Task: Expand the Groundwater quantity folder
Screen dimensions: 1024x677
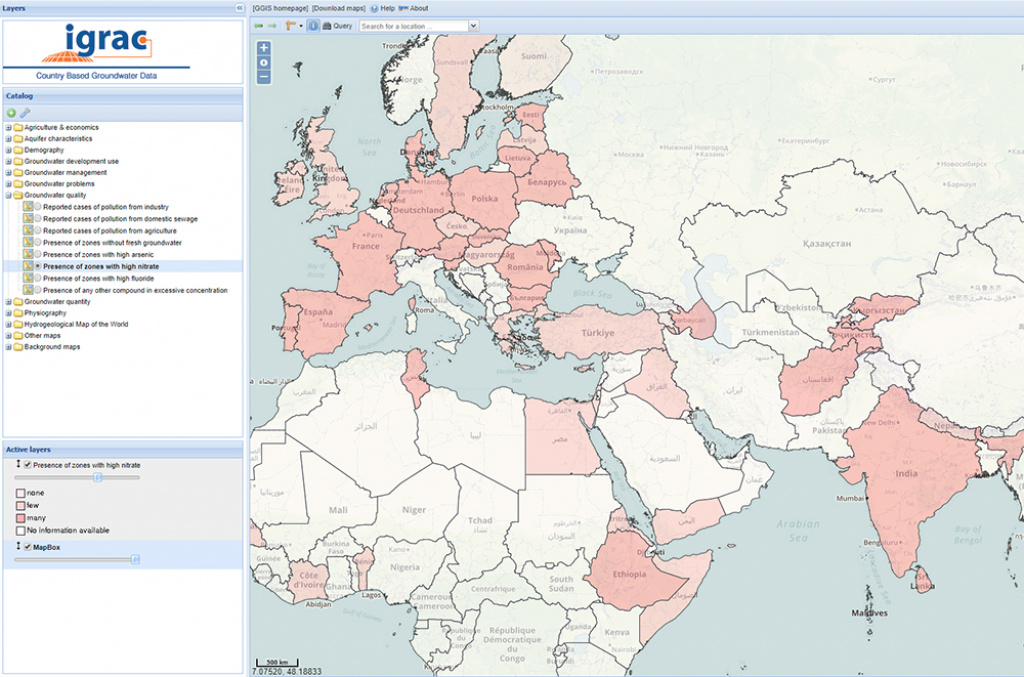Action: coord(8,301)
